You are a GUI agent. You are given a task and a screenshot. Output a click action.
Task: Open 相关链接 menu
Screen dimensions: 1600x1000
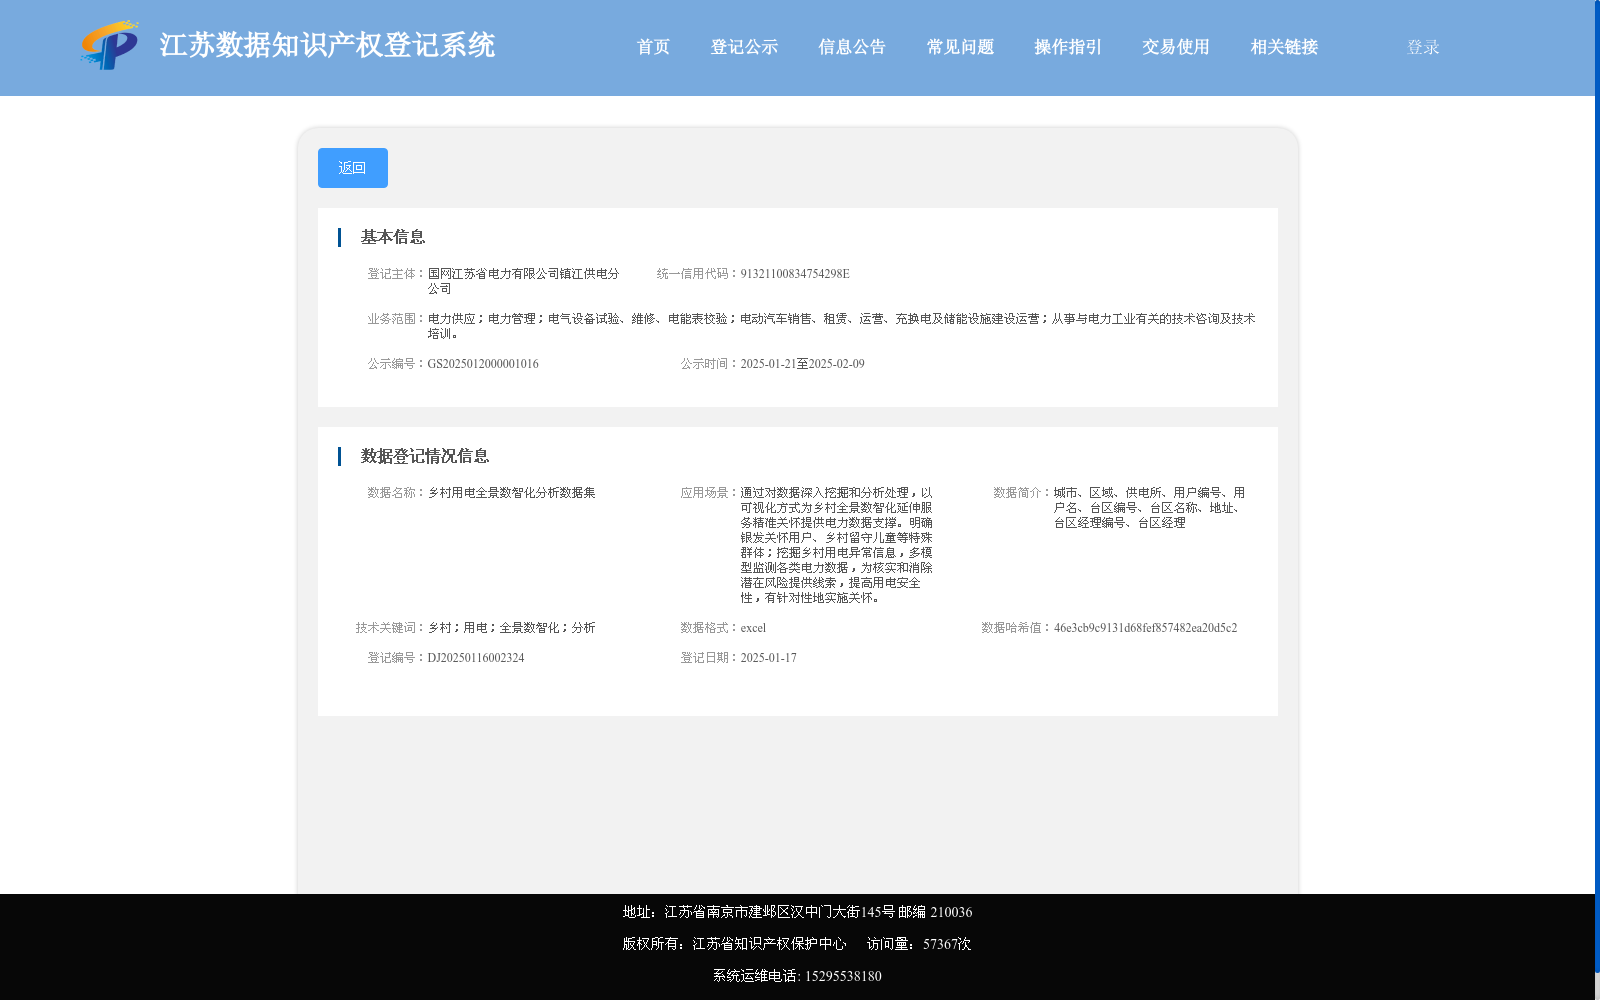[1284, 47]
